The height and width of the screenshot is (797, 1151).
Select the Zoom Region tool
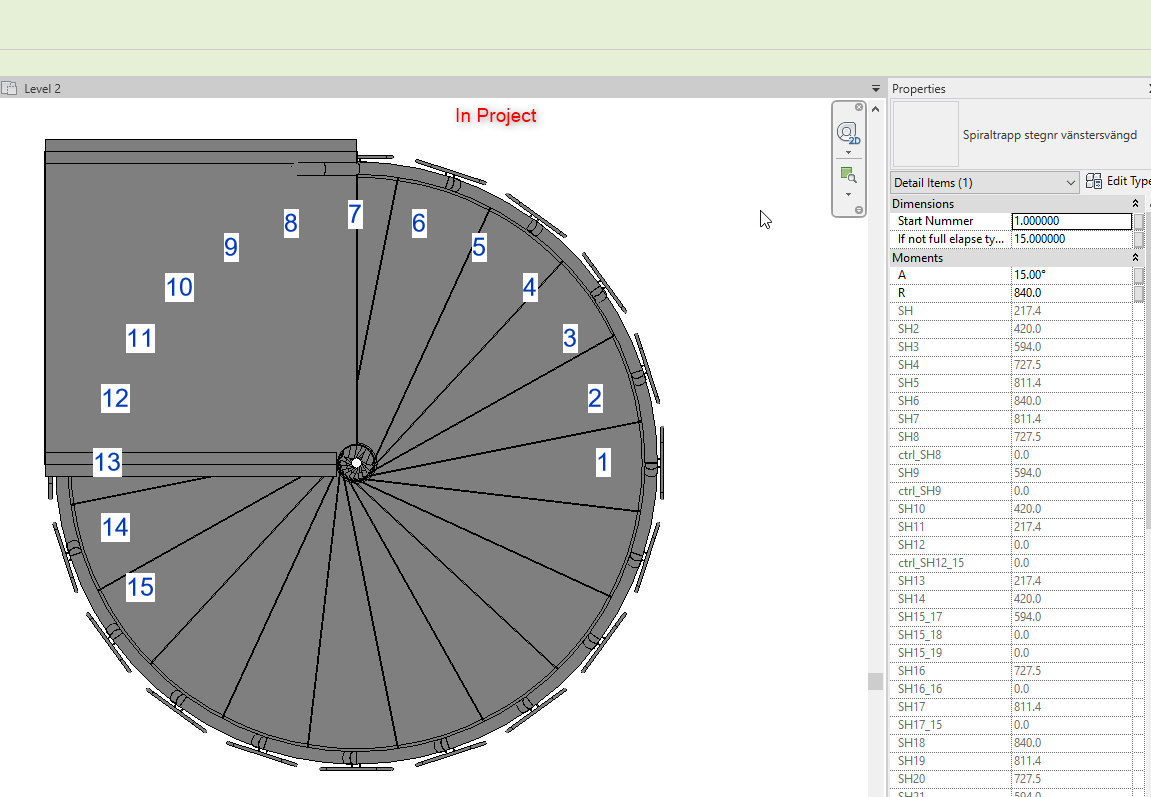coord(847,173)
